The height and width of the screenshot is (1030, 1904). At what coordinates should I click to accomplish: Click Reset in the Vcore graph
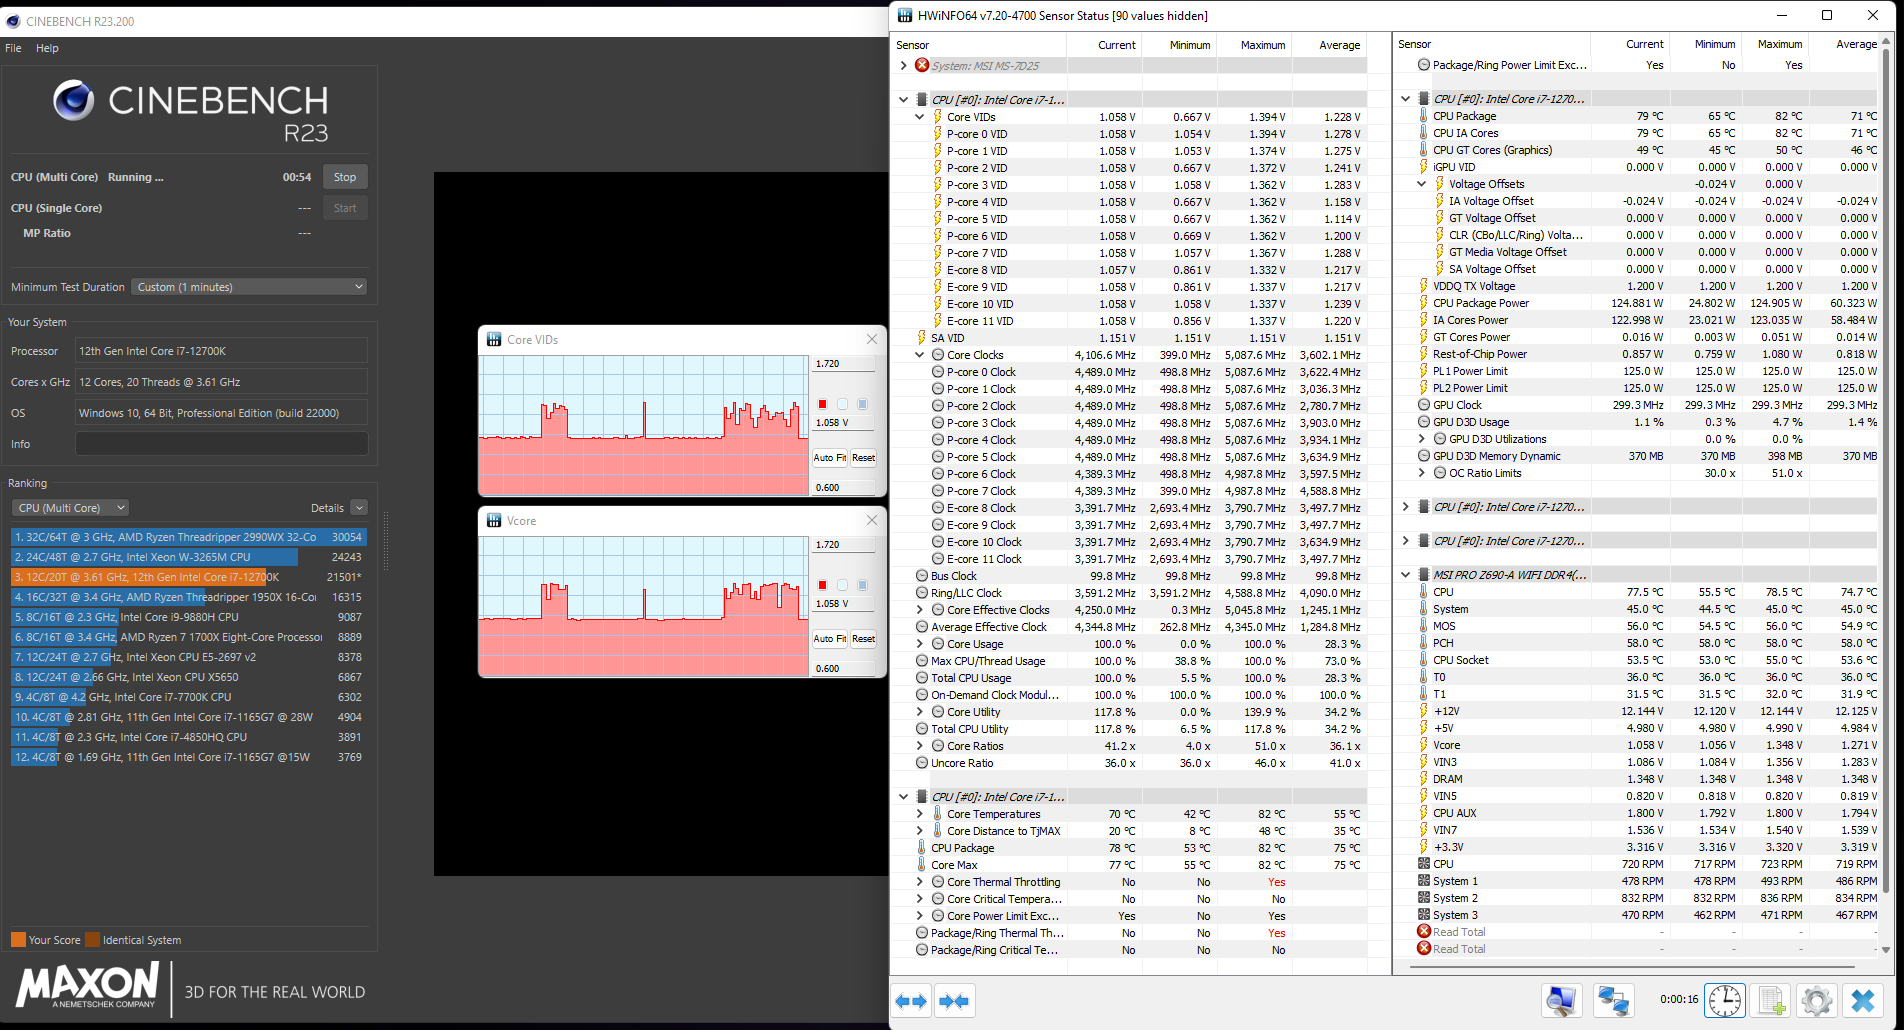pyautogui.click(x=864, y=639)
